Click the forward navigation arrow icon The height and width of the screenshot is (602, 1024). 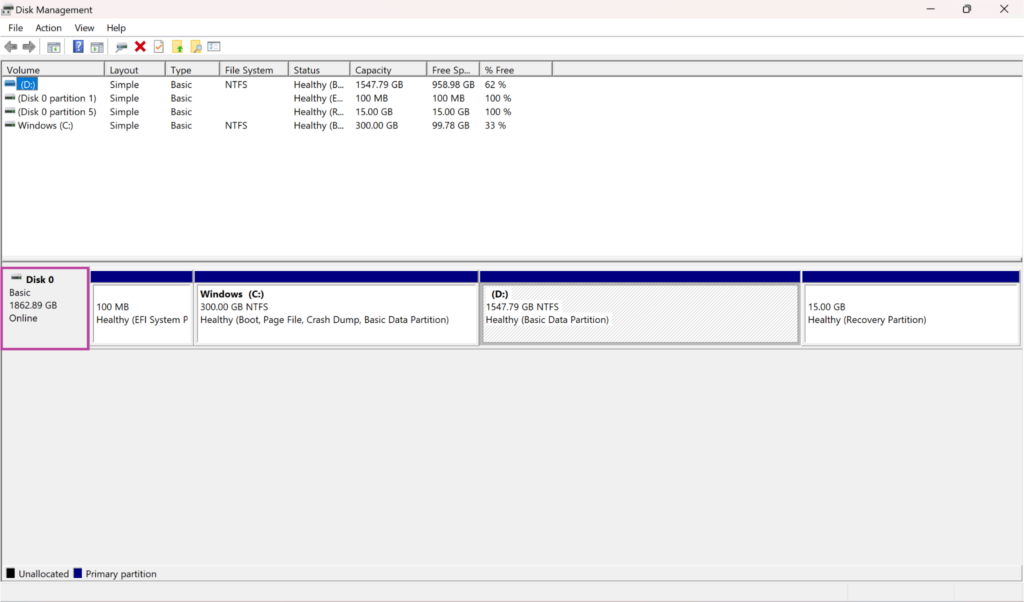tap(28, 46)
